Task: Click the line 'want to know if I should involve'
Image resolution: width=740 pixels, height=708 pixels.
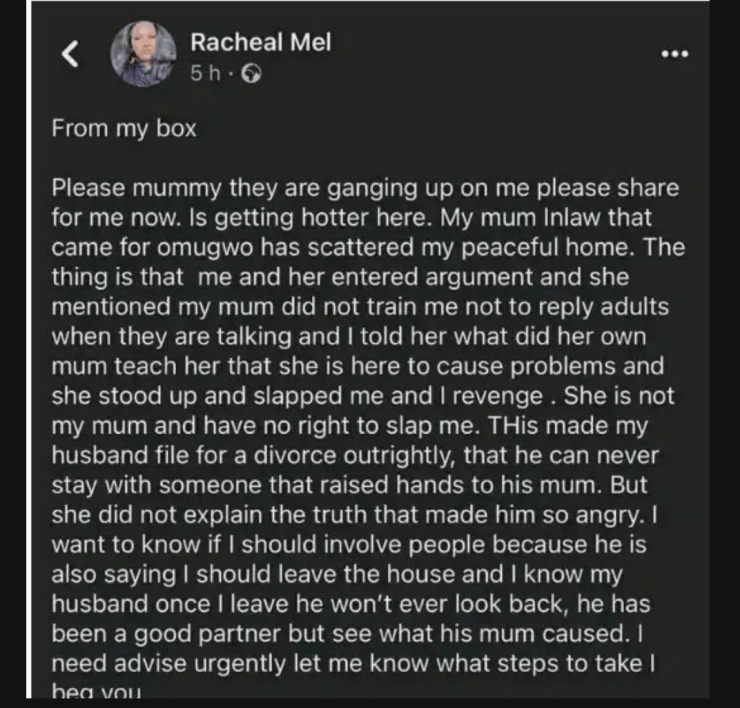Action: click(349, 545)
